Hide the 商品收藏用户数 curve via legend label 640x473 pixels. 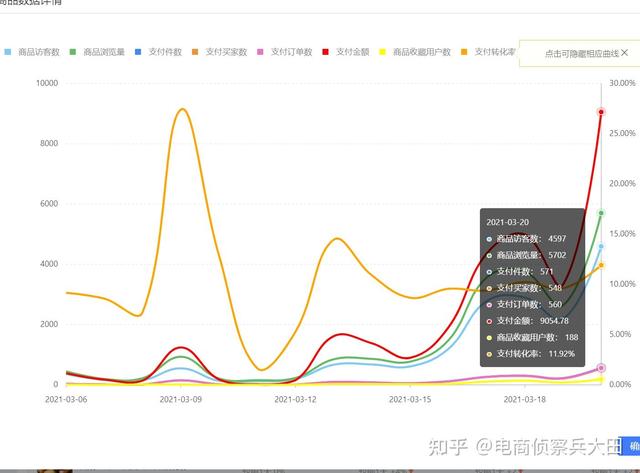coord(422,52)
